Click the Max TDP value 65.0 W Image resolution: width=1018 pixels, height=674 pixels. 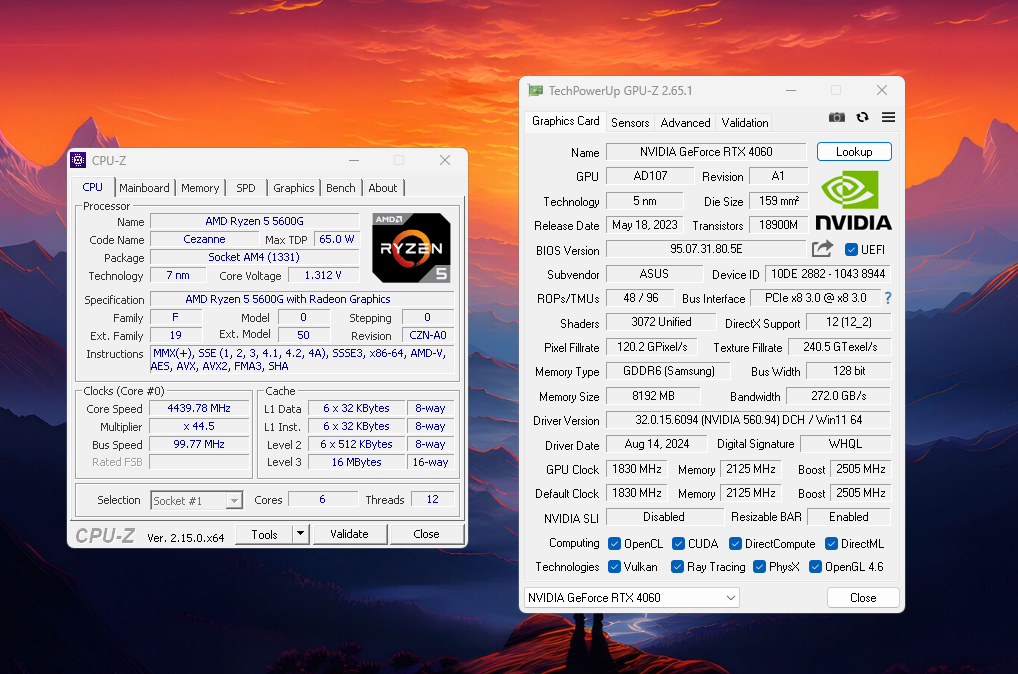(337, 239)
